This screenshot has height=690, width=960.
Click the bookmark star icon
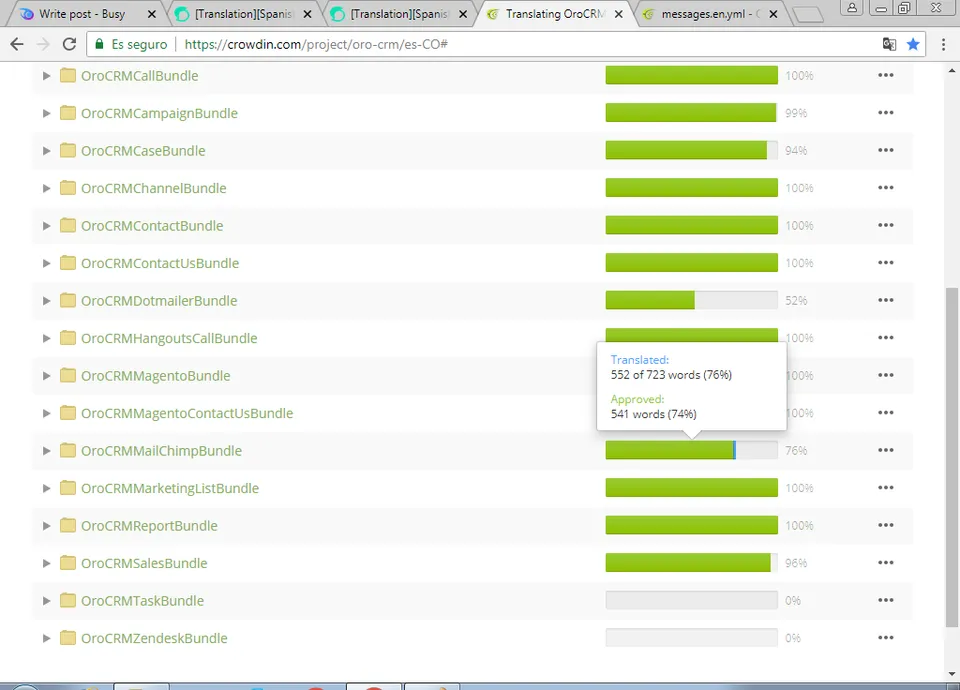tap(913, 44)
